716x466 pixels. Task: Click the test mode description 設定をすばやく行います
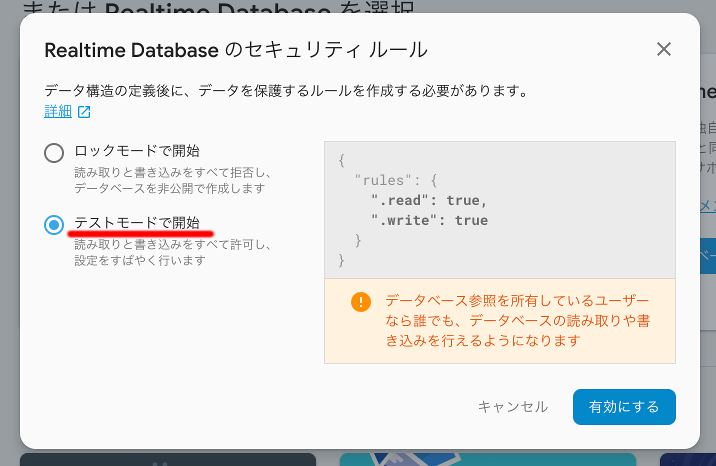click(x=140, y=260)
